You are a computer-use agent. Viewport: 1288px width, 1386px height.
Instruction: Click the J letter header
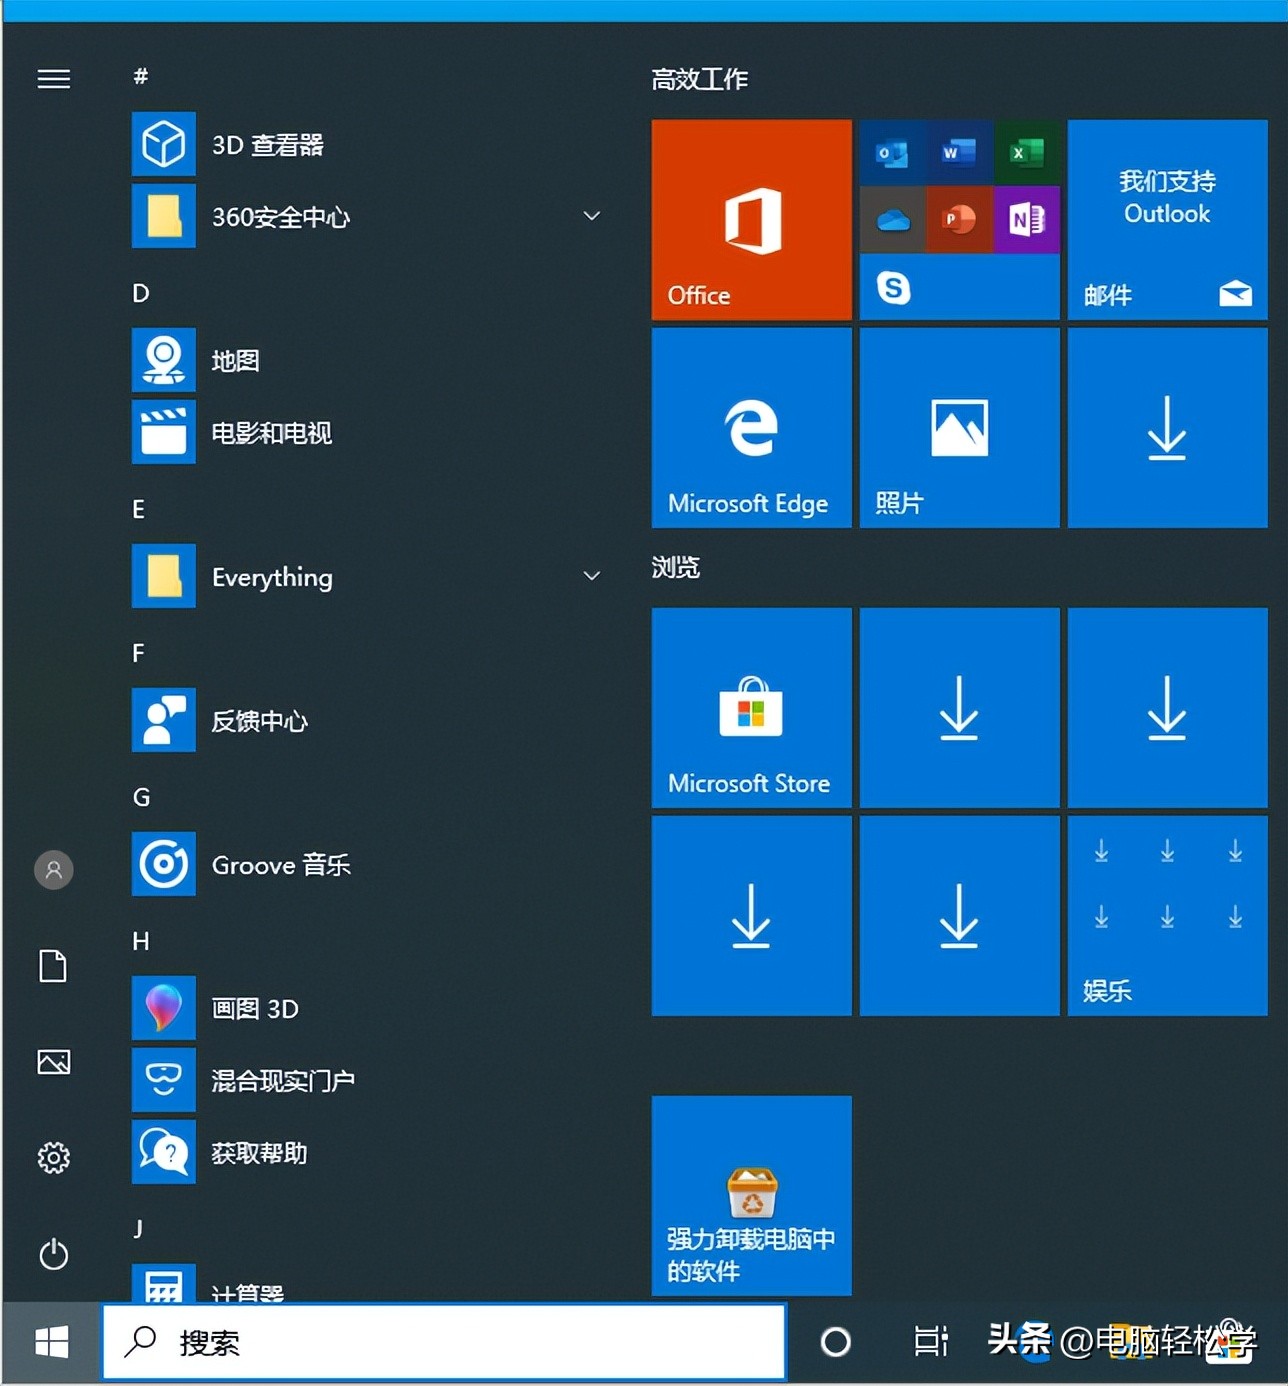(x=138, y=1229)
